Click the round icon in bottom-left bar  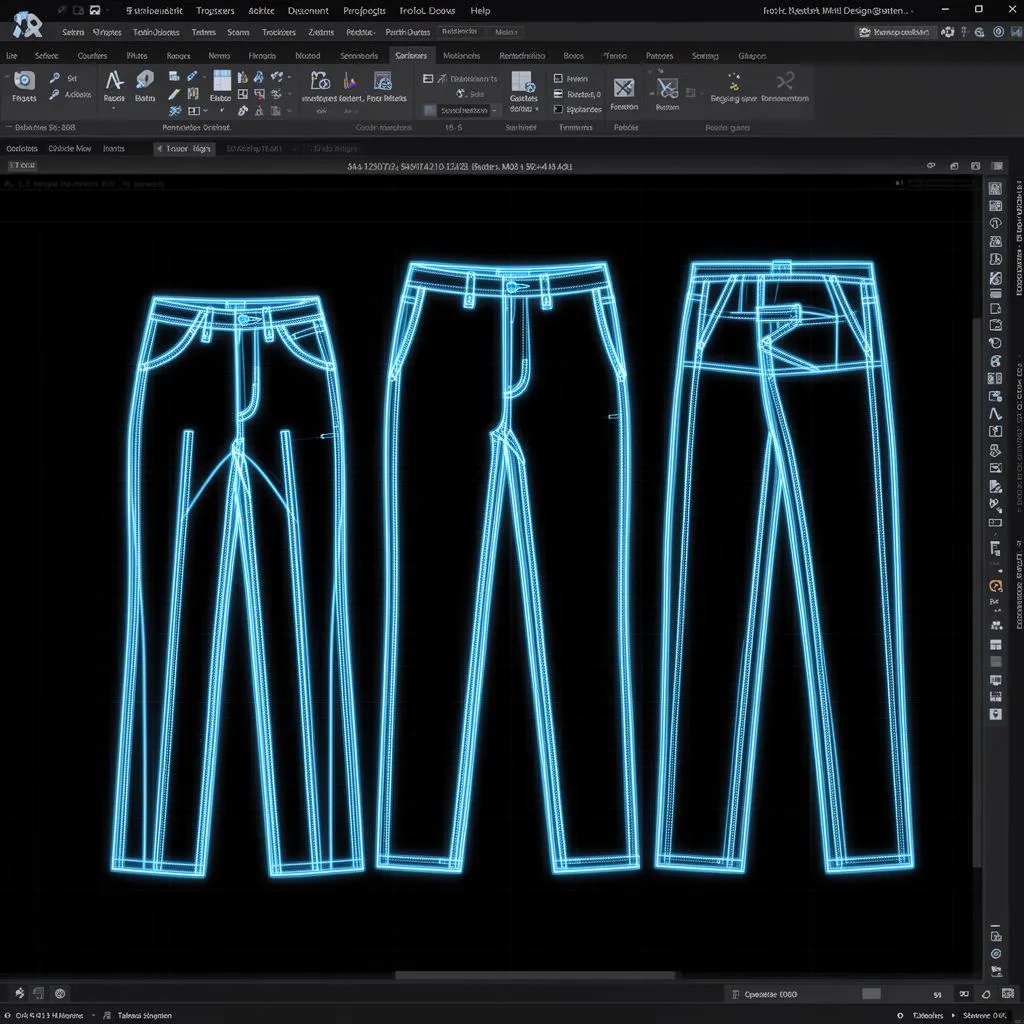coord(60,993)
